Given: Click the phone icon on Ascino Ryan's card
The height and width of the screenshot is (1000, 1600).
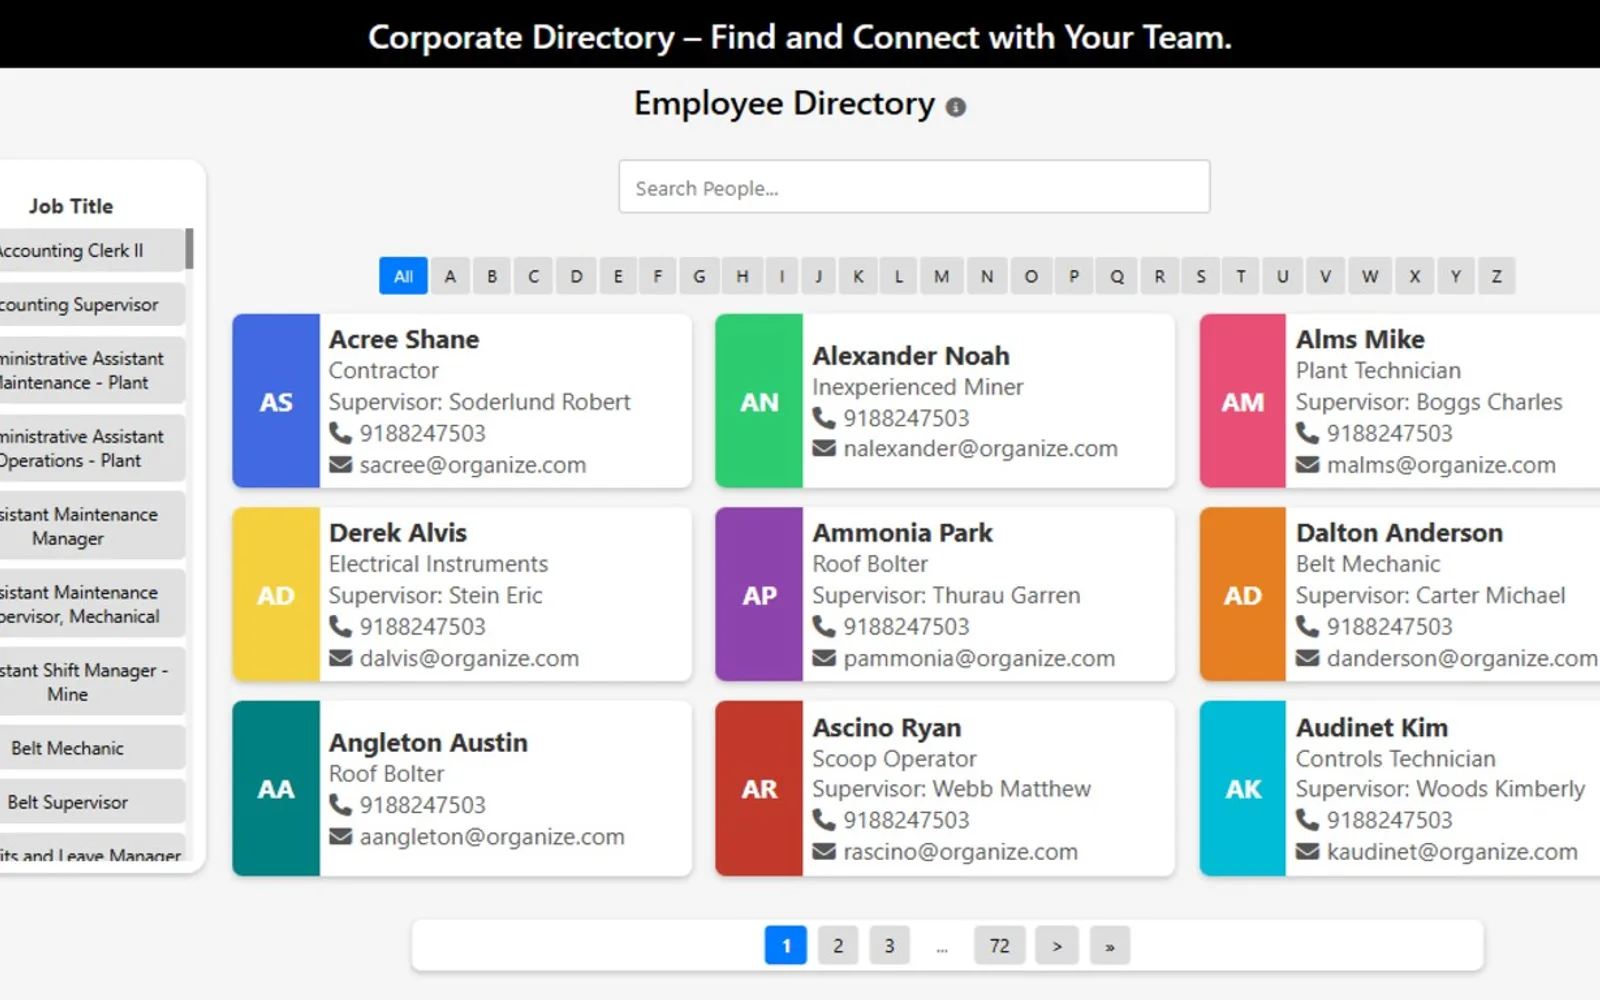Looking at the screenshot, I should pos(823,820).
